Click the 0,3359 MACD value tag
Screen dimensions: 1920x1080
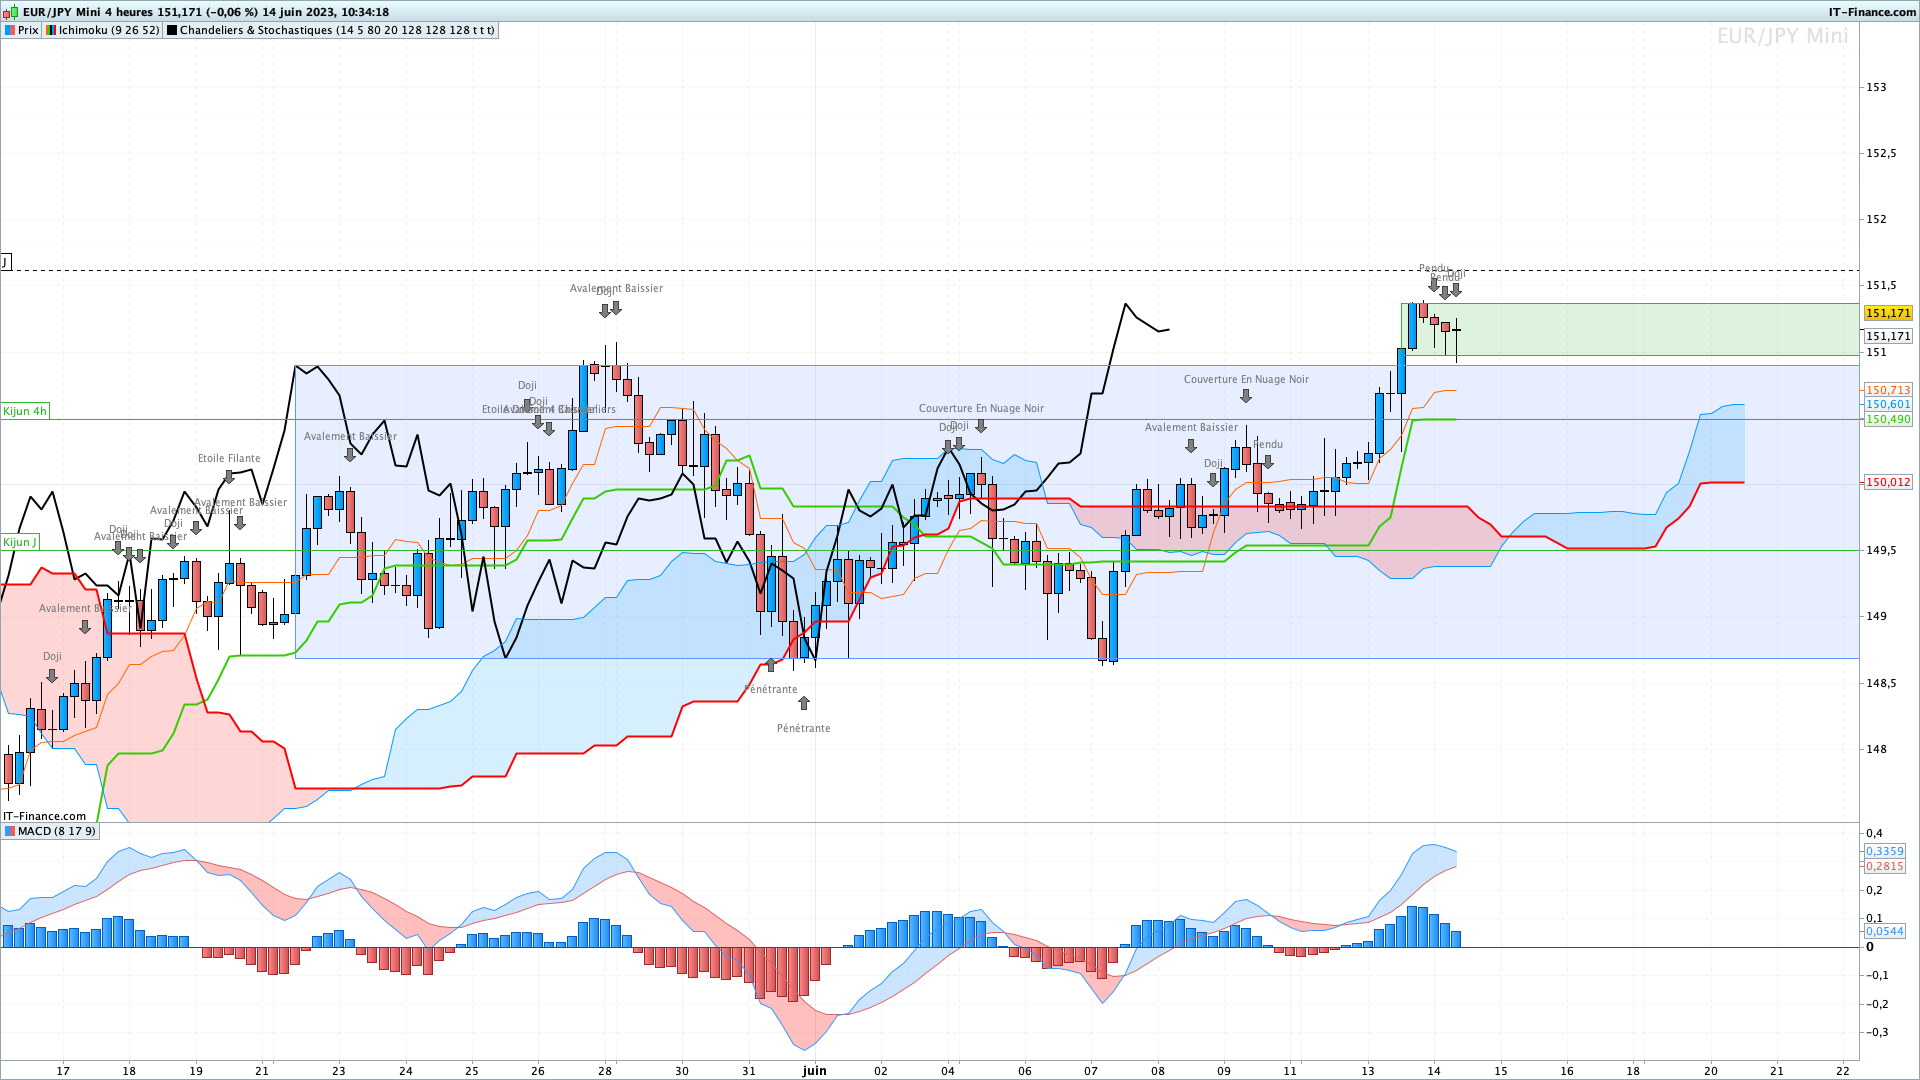(1885, 851)
